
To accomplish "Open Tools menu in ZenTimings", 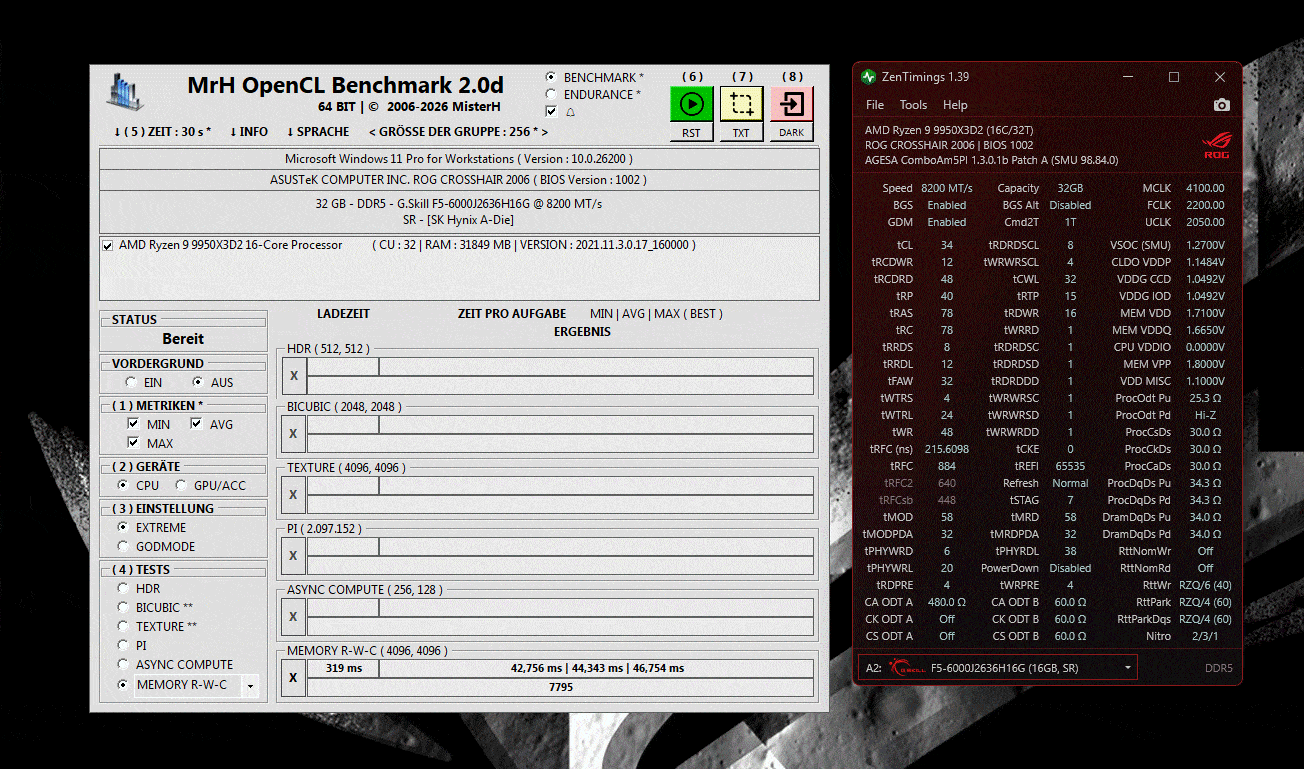I will [x=913, y=105].
